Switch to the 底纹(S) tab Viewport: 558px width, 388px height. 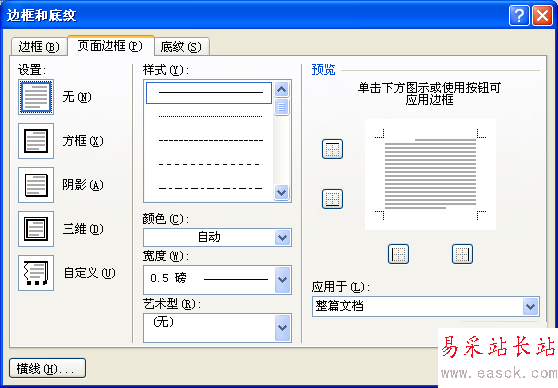coord(181,47)
